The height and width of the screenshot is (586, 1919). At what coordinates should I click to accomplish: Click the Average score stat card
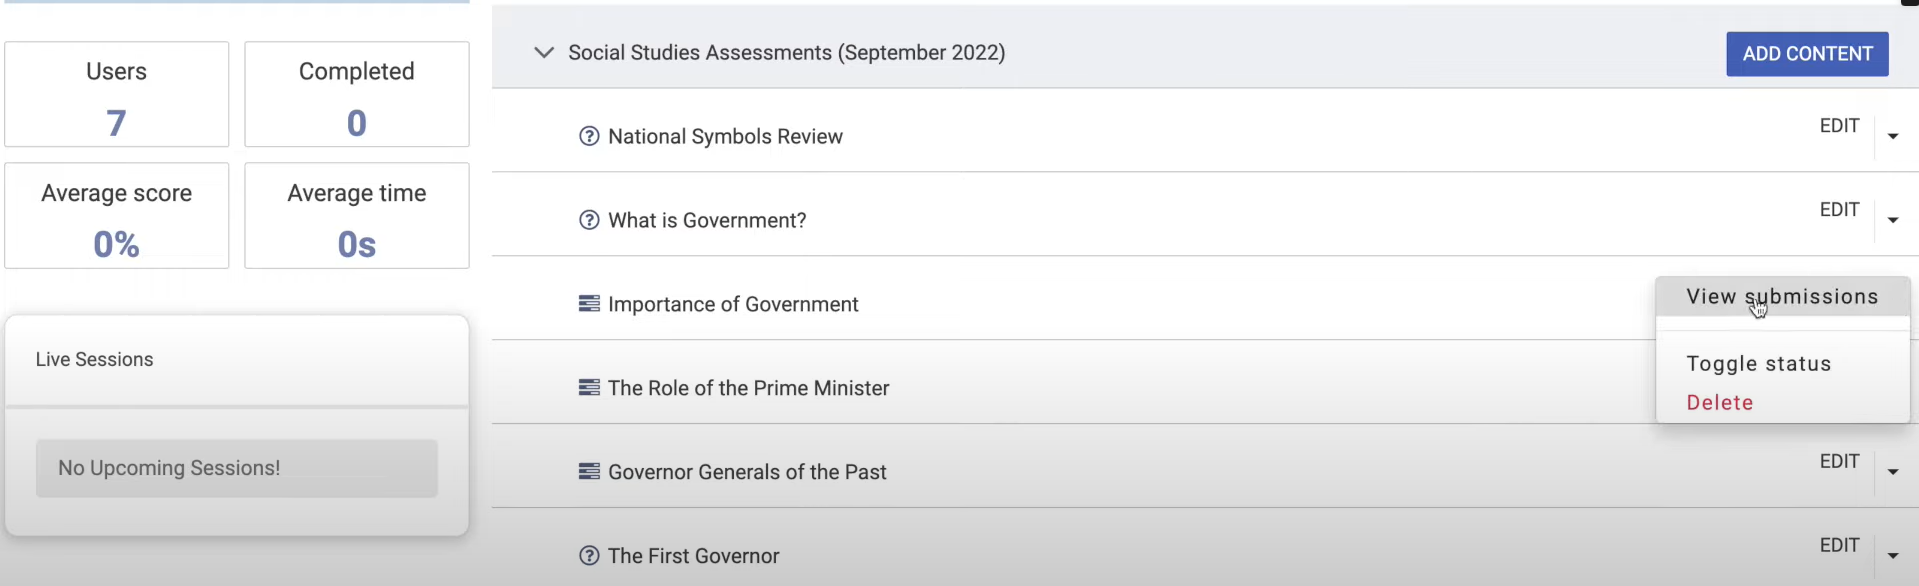117,216
